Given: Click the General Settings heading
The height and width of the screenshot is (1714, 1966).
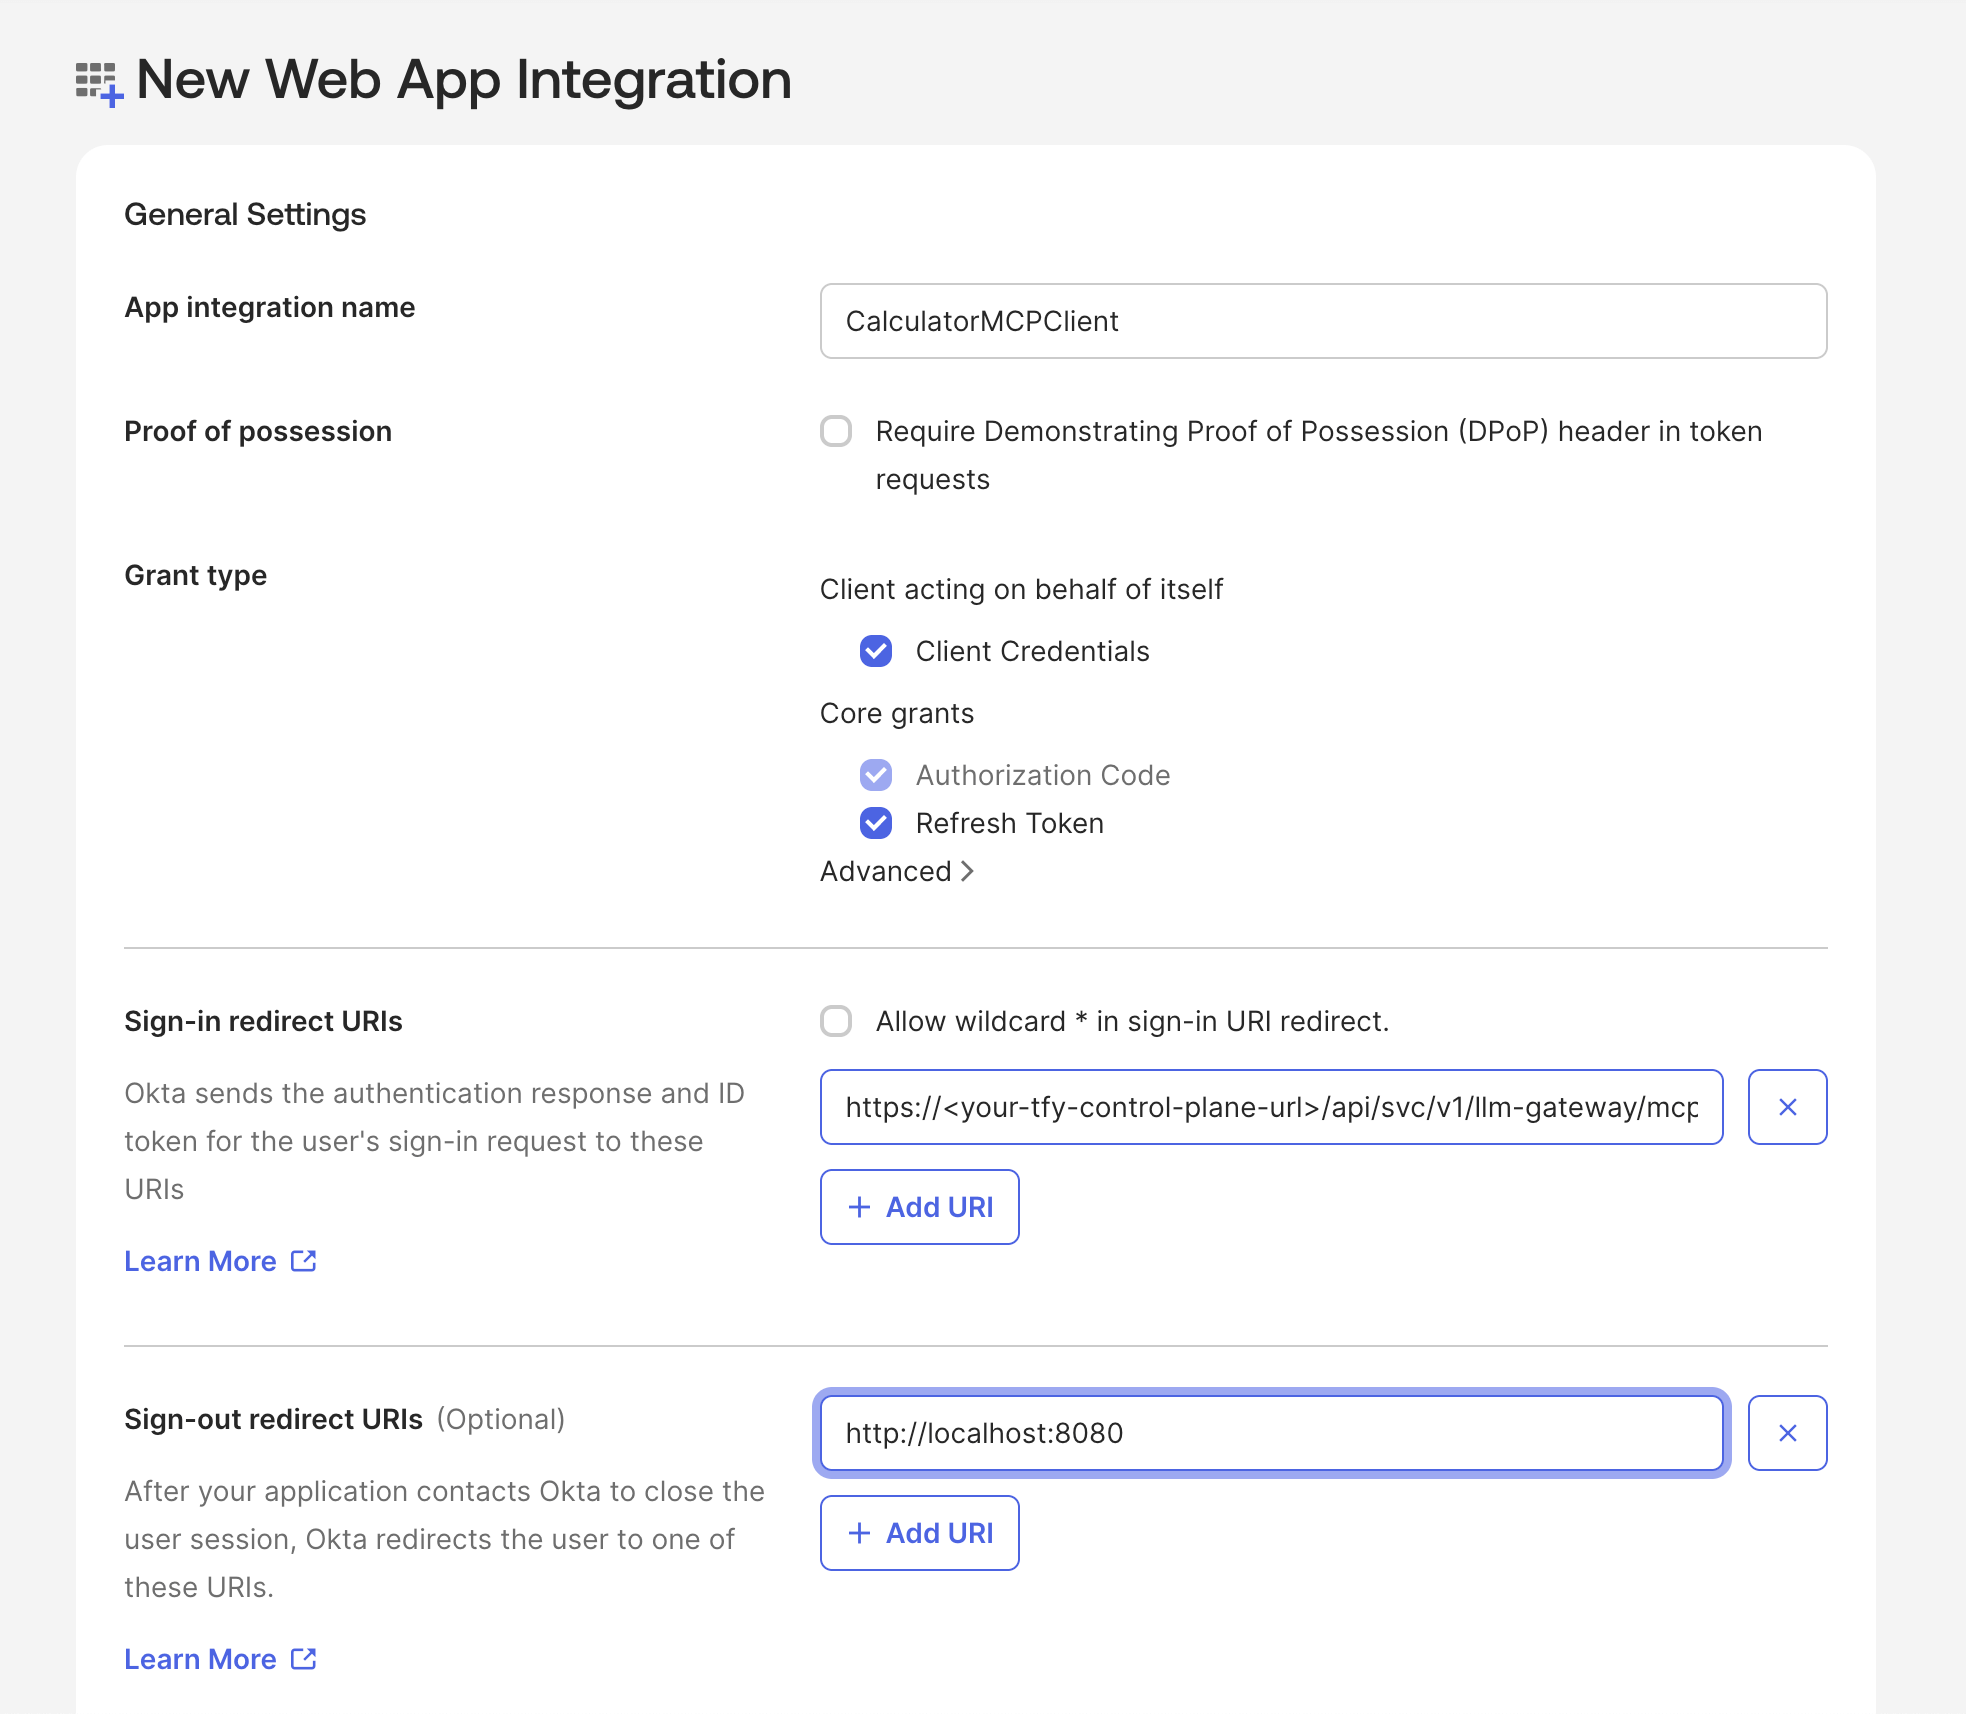Looking at the screenshot, I should 245,215.
